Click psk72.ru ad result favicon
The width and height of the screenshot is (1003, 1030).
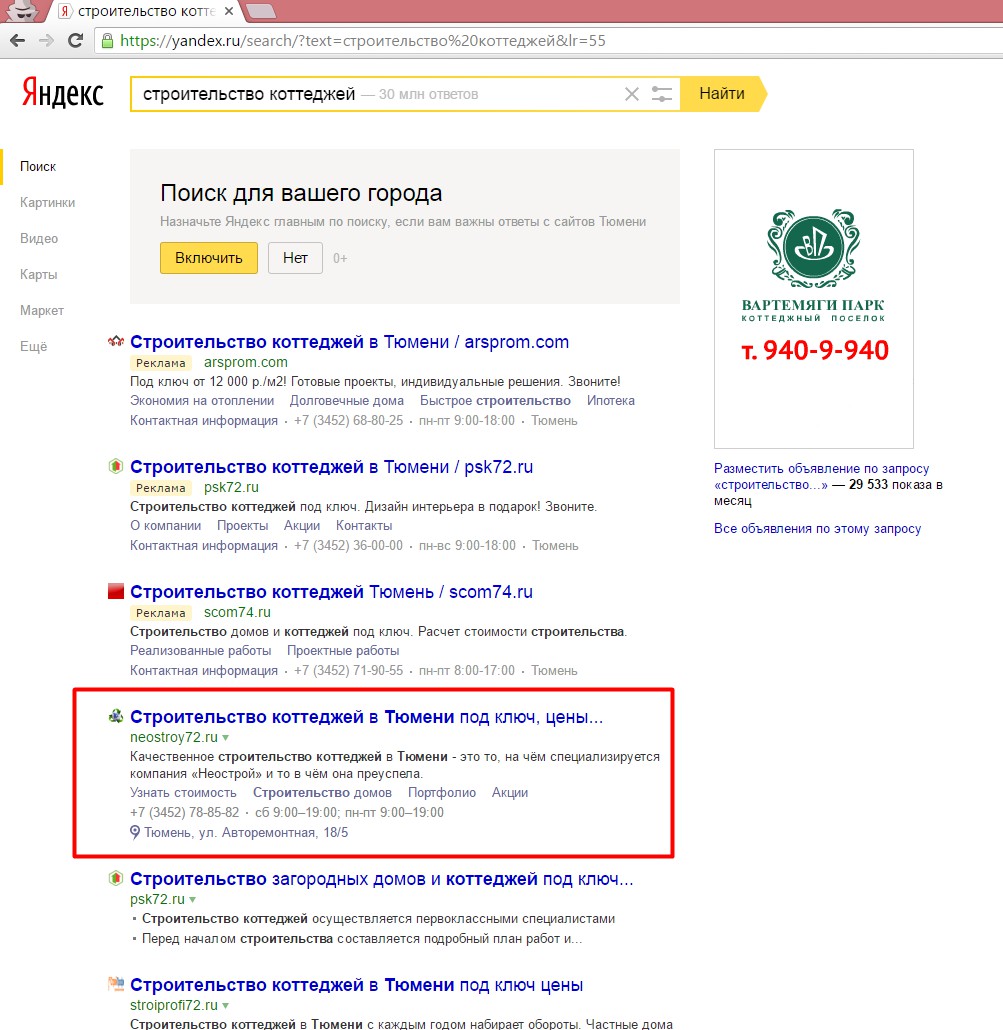(x=116, y=466)
